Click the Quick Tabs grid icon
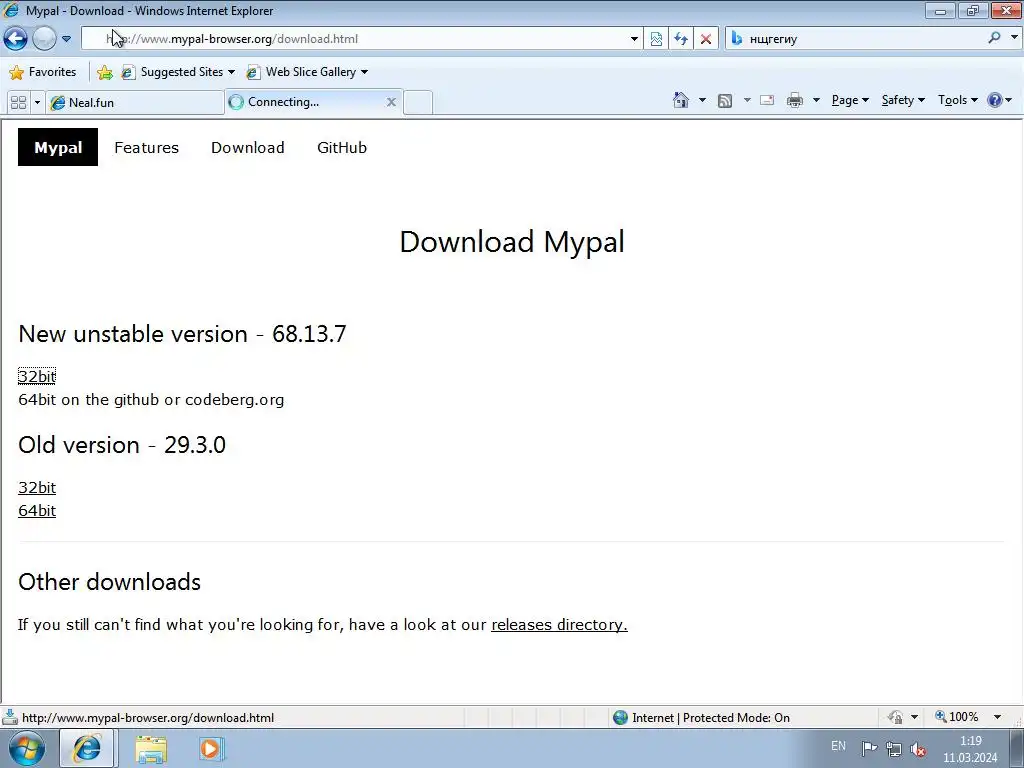 pyautogui.click(x=18, y=103)
